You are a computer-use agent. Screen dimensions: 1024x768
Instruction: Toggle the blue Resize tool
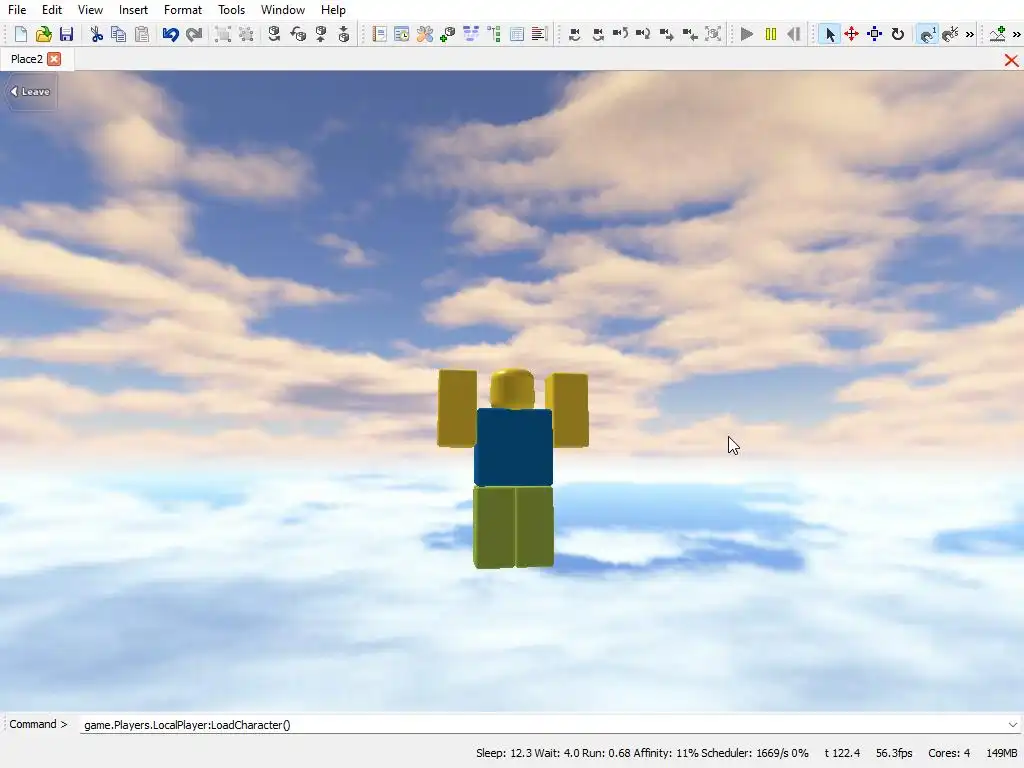[x=874, y=35]
